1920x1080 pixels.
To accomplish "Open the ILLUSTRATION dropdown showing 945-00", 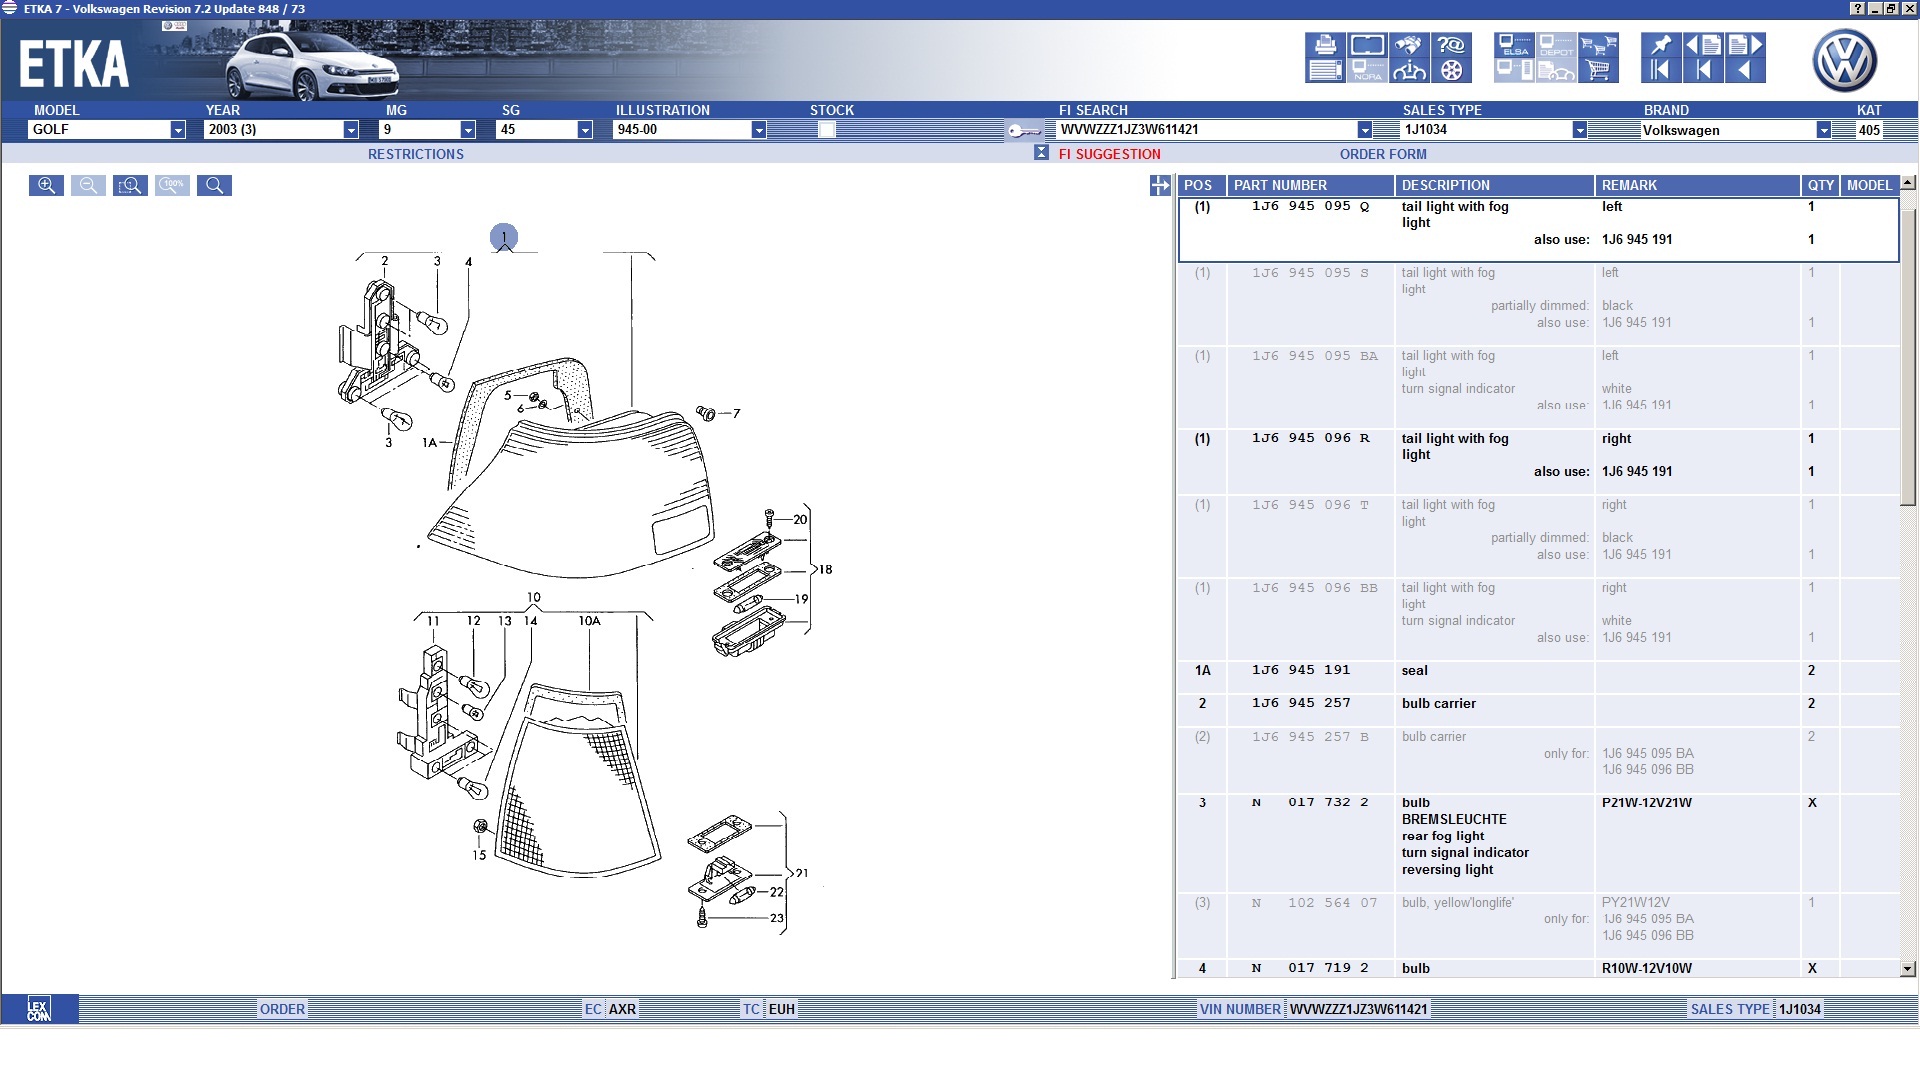I will [x=759, y=130].
